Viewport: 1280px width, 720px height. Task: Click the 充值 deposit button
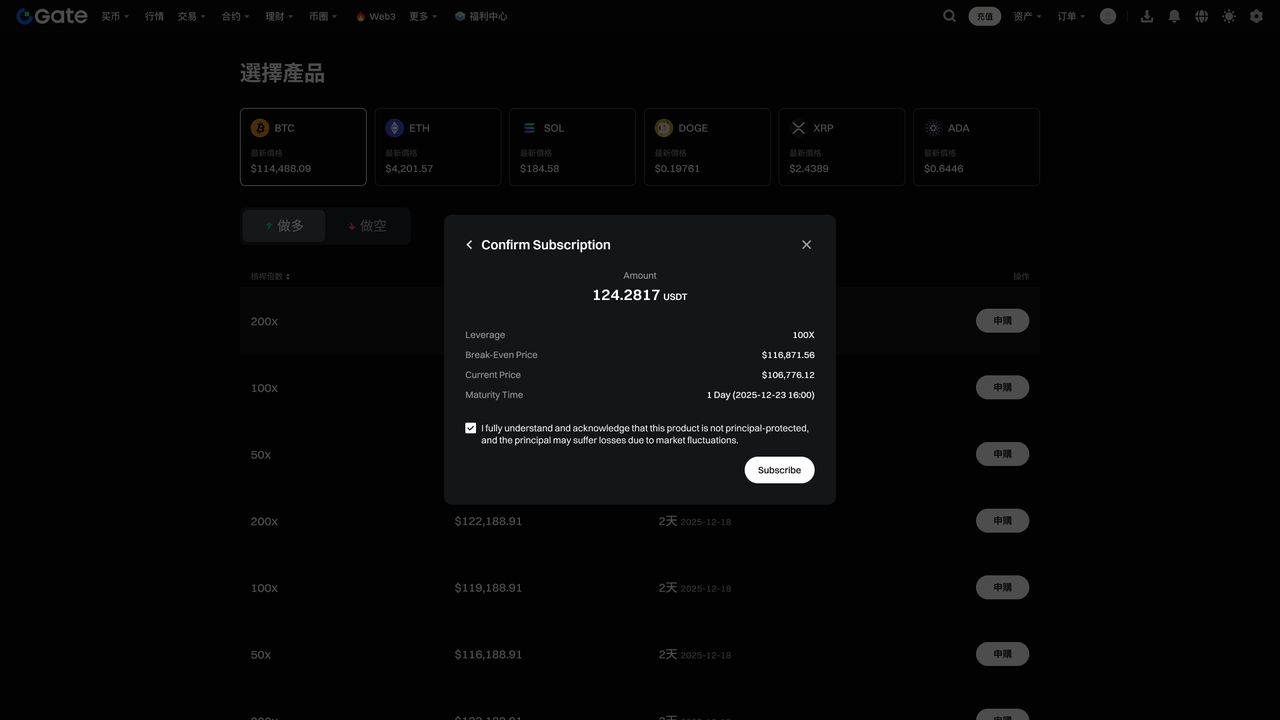click(x=984, y=16)
